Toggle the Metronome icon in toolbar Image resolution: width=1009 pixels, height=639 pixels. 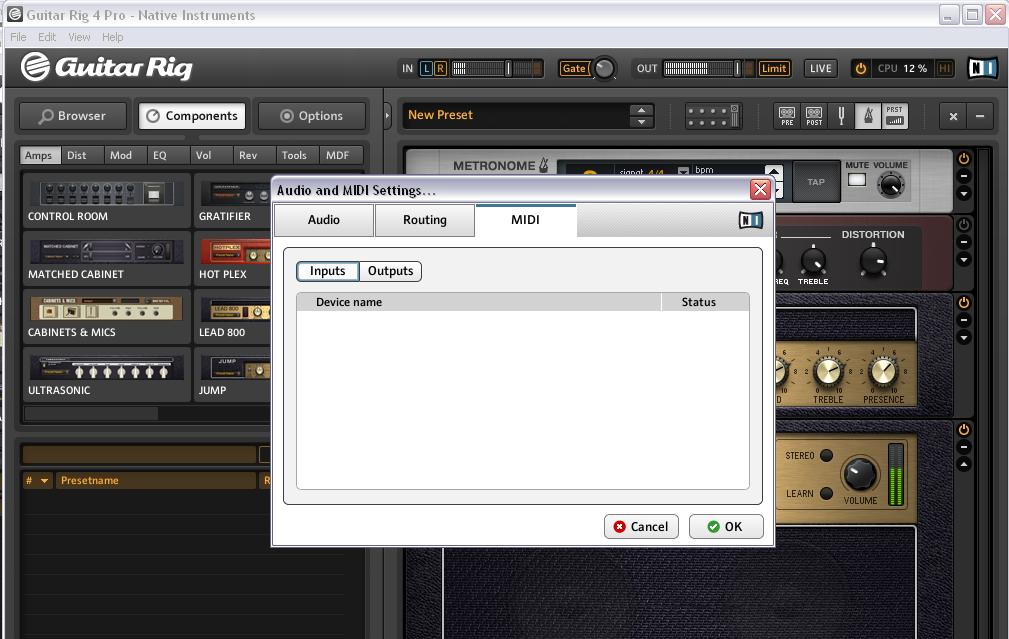(868, 116)
